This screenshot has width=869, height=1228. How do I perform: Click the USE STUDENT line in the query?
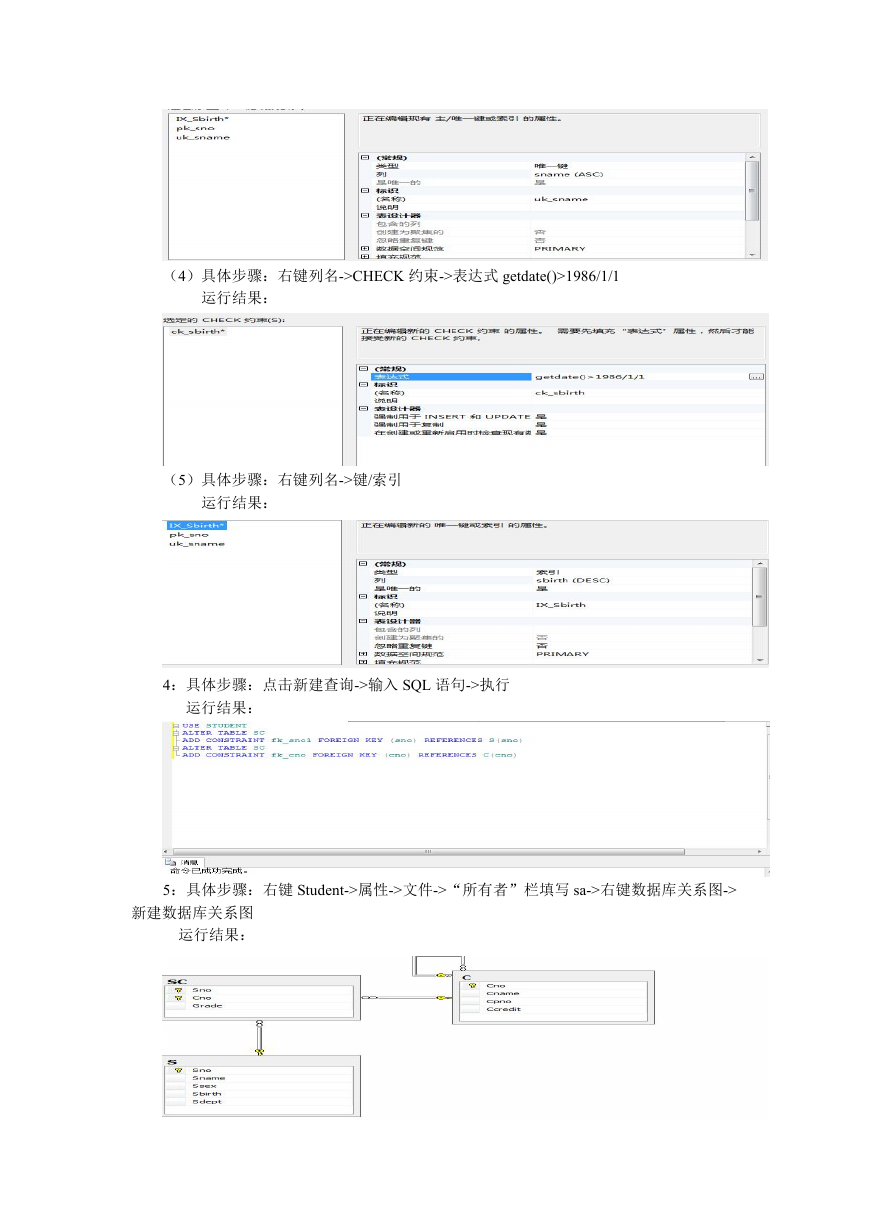(x=214, y=725)
